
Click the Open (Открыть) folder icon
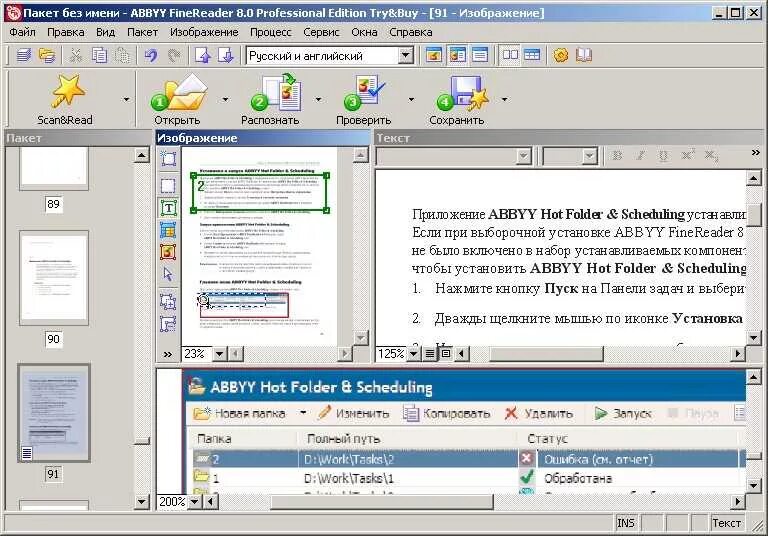[179, 93]
